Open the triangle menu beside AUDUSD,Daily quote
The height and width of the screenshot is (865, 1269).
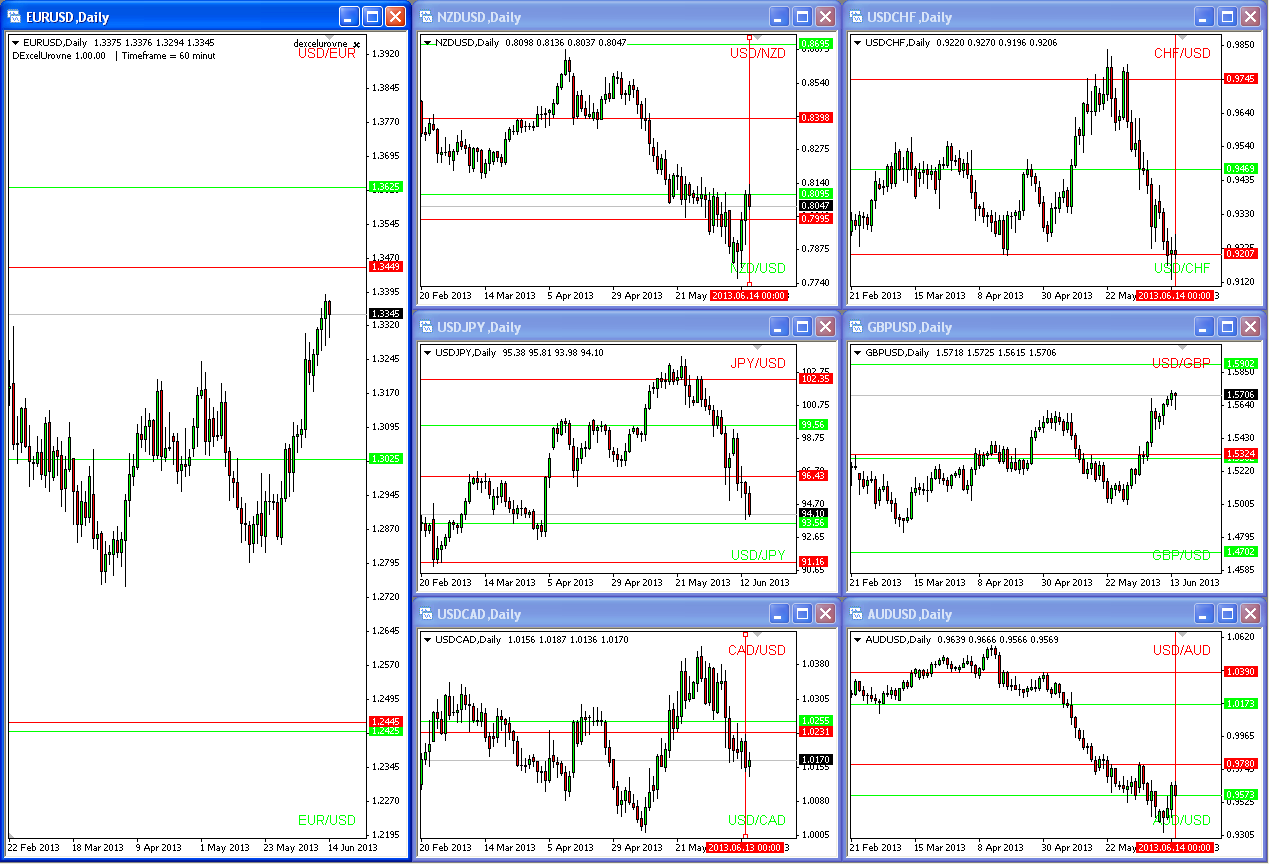857,640
